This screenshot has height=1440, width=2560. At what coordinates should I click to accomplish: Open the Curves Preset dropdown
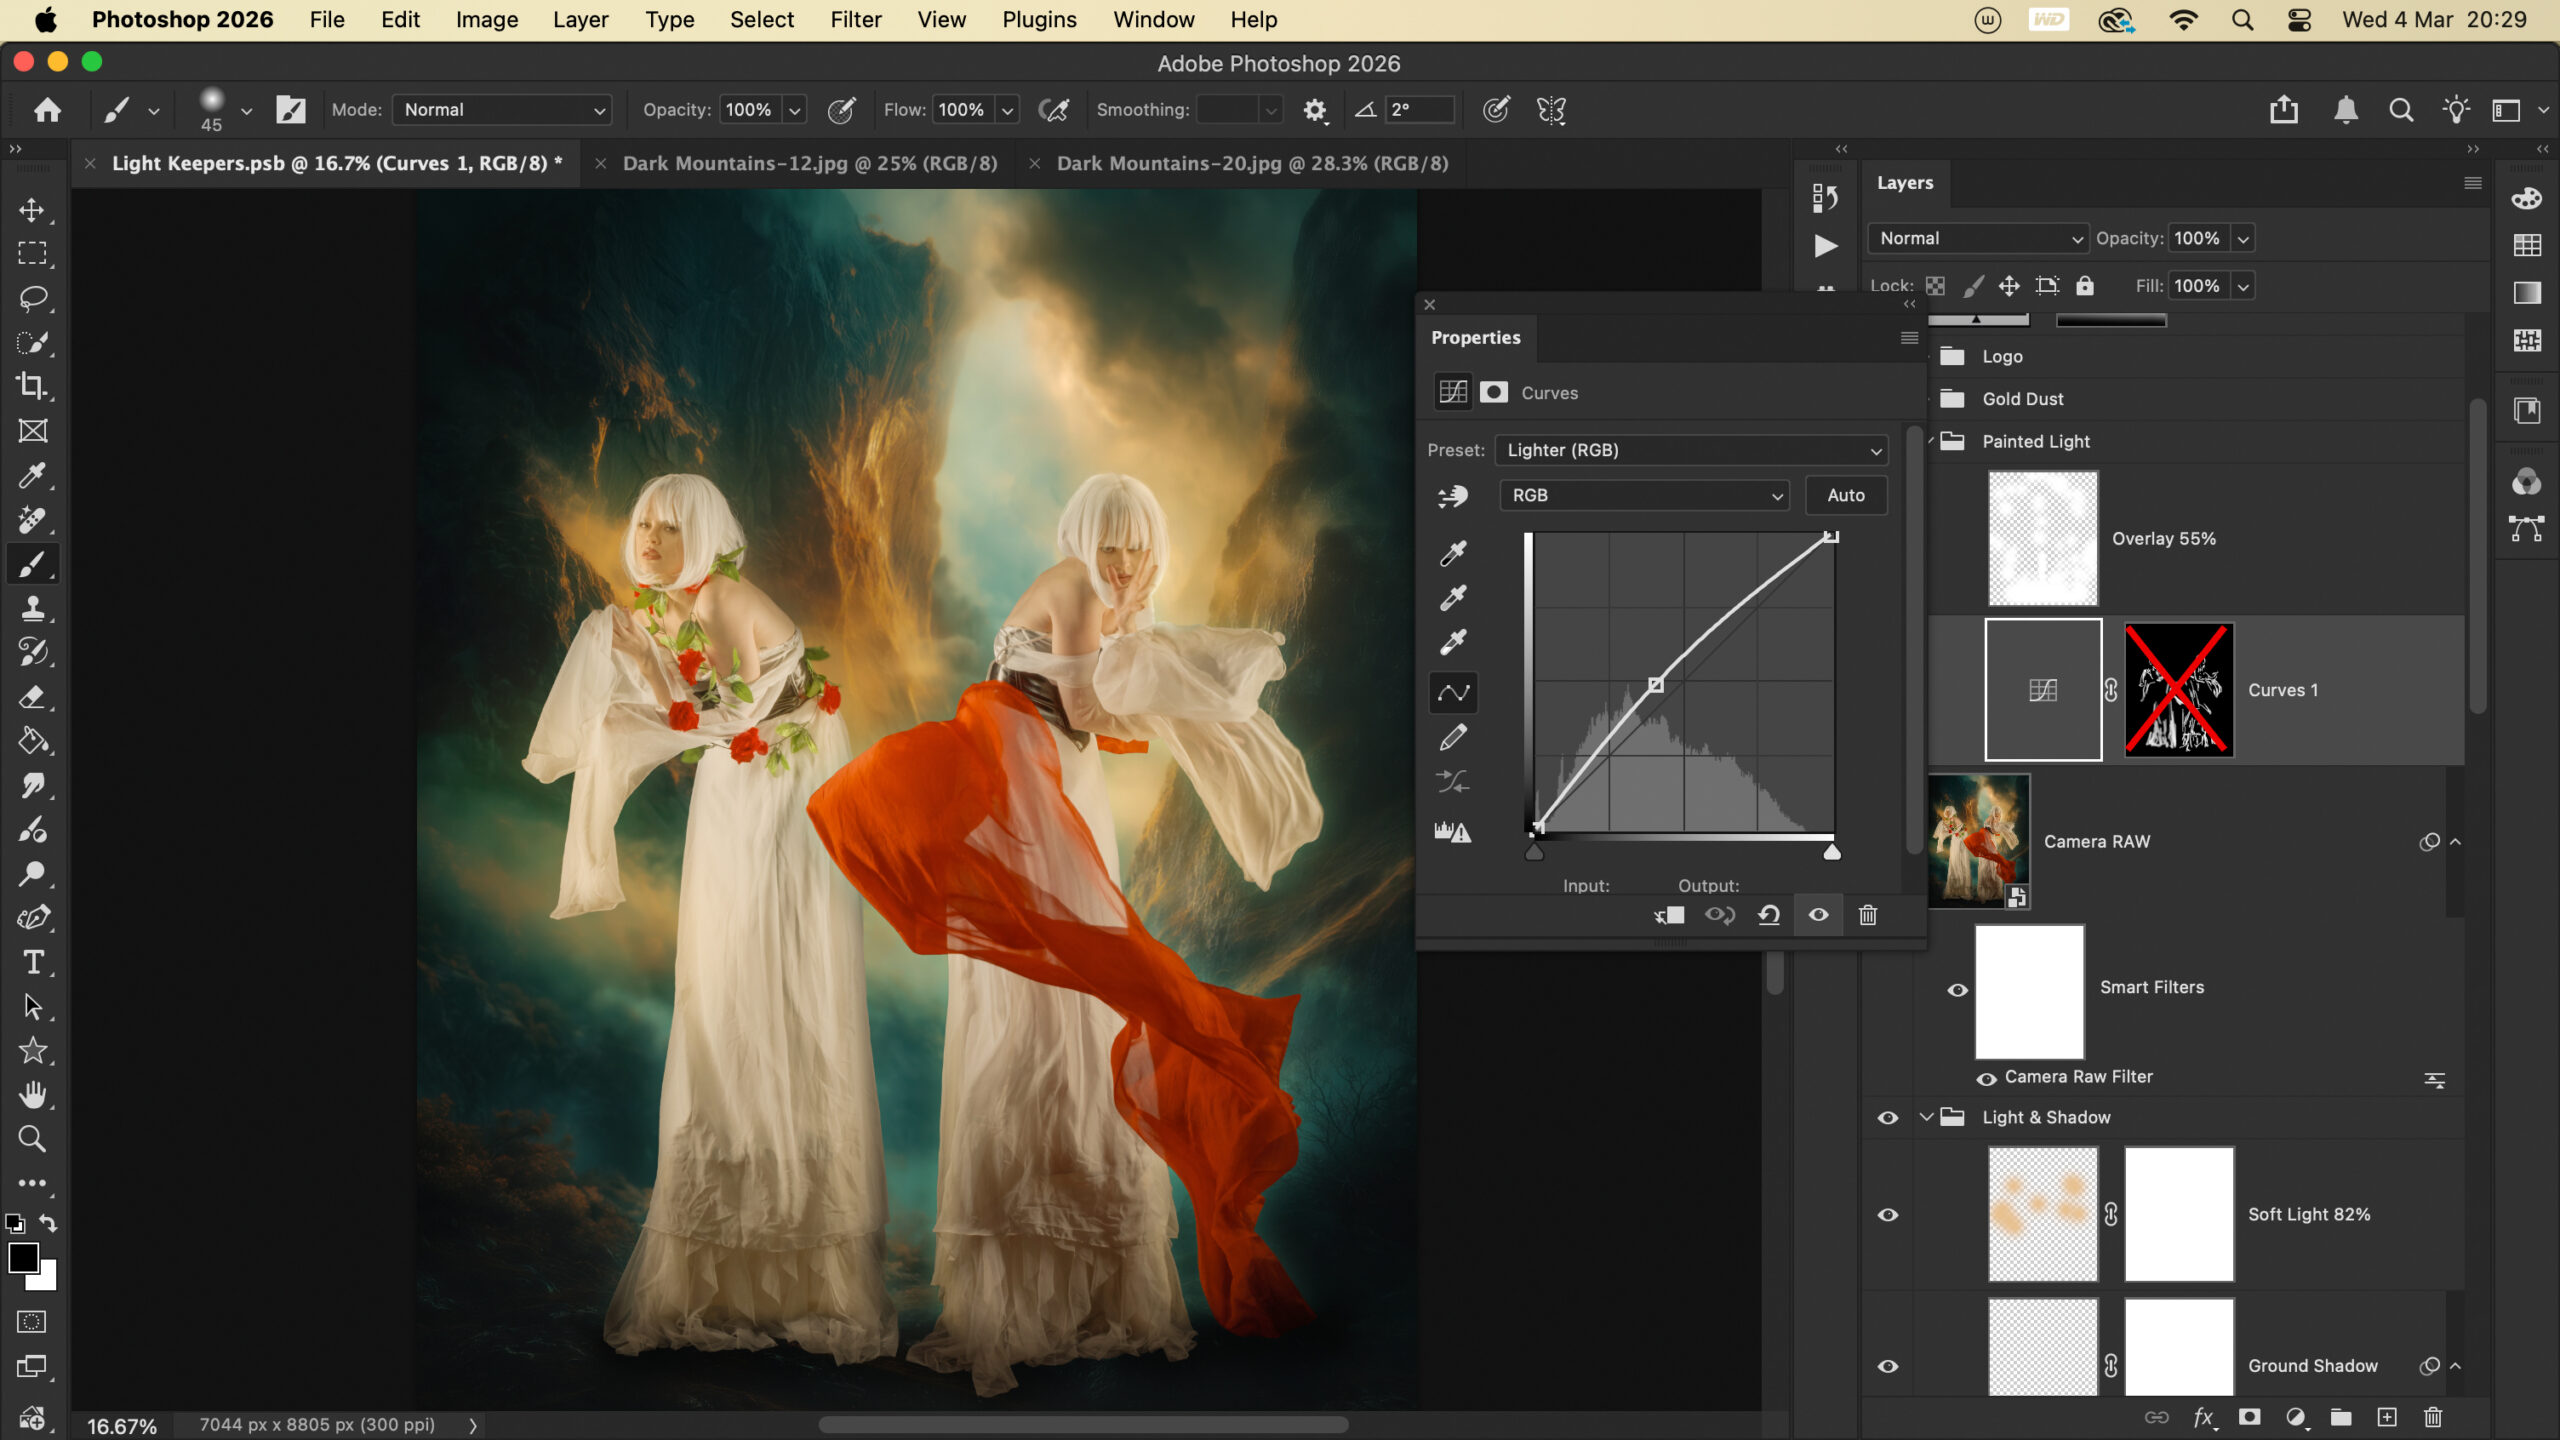pyautogui.click(x=1691, y=450)
